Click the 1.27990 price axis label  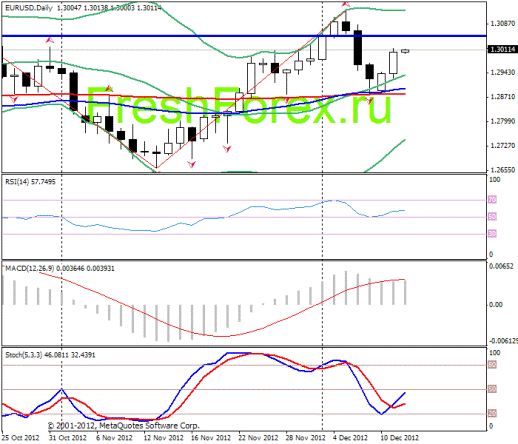(503, 121)
